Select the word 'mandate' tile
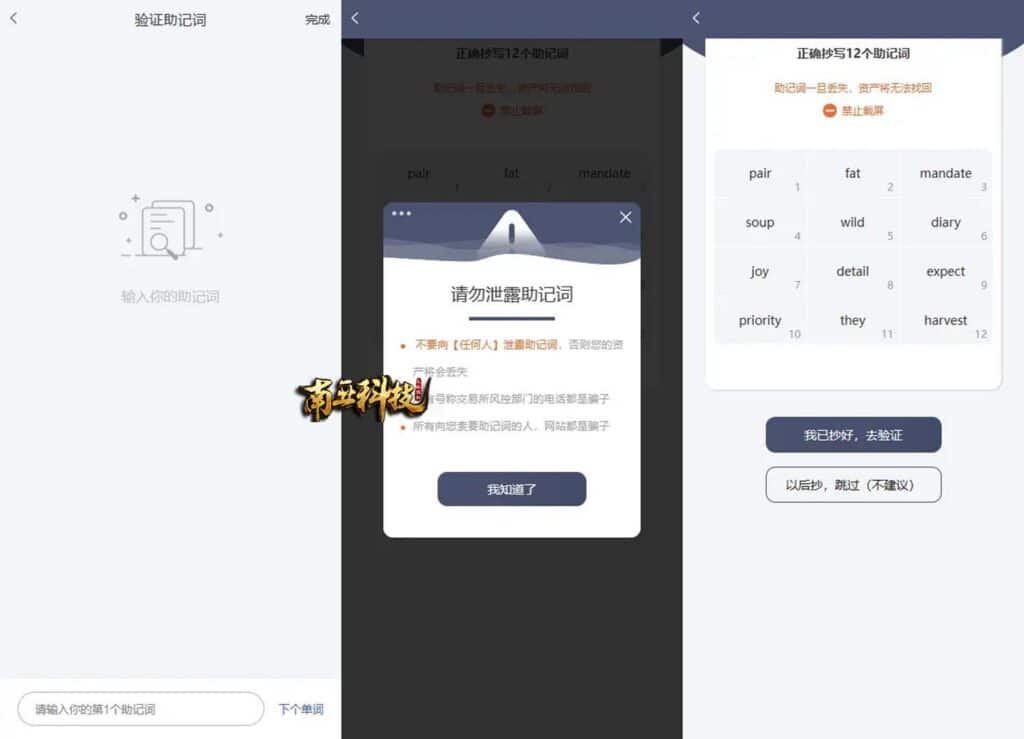Screen dimensions: 1024x739 (946, 174)
